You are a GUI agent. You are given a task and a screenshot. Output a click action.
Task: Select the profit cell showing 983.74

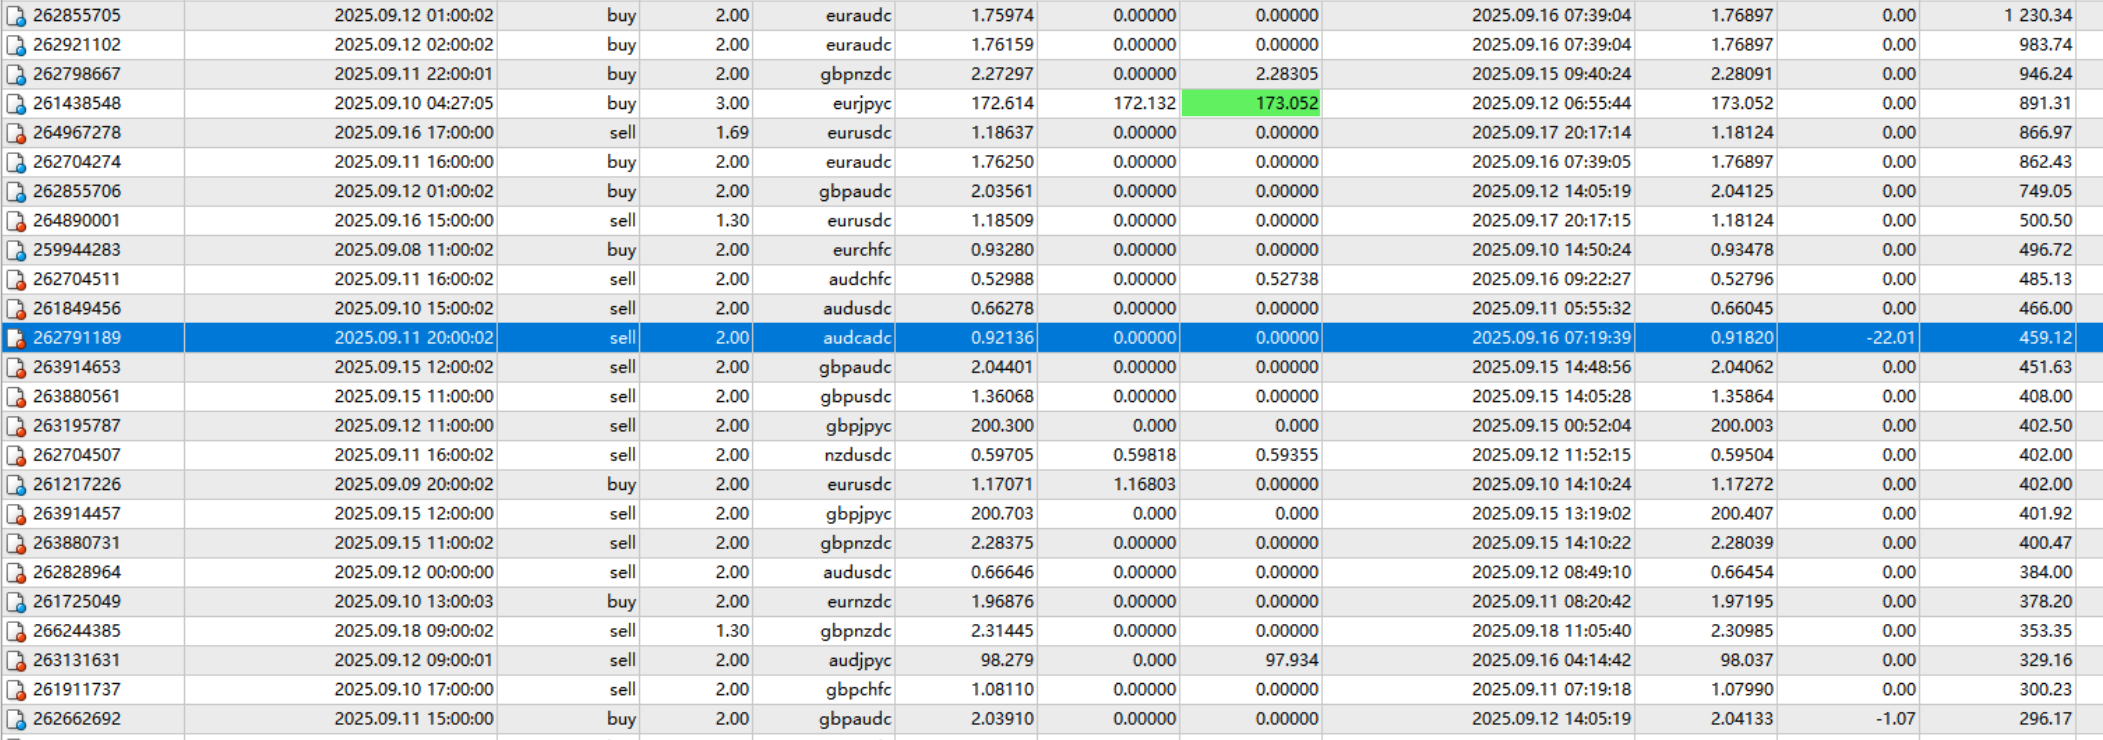(2045, 44)
